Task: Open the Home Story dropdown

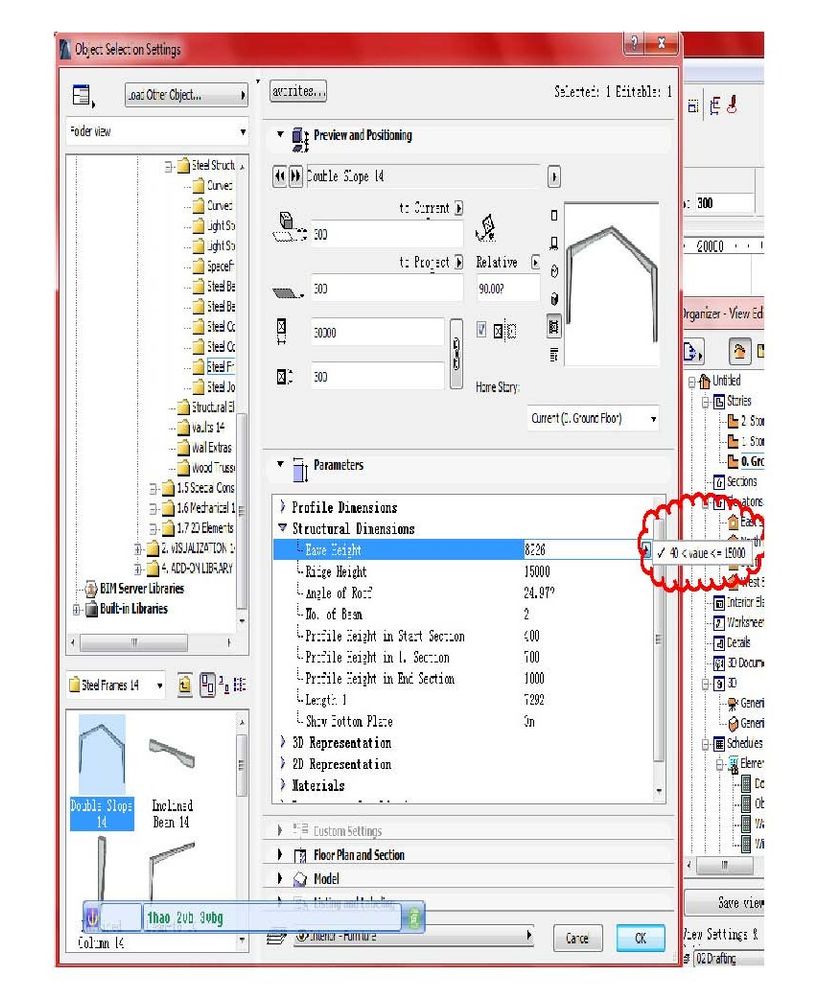Action: (593, 419)
